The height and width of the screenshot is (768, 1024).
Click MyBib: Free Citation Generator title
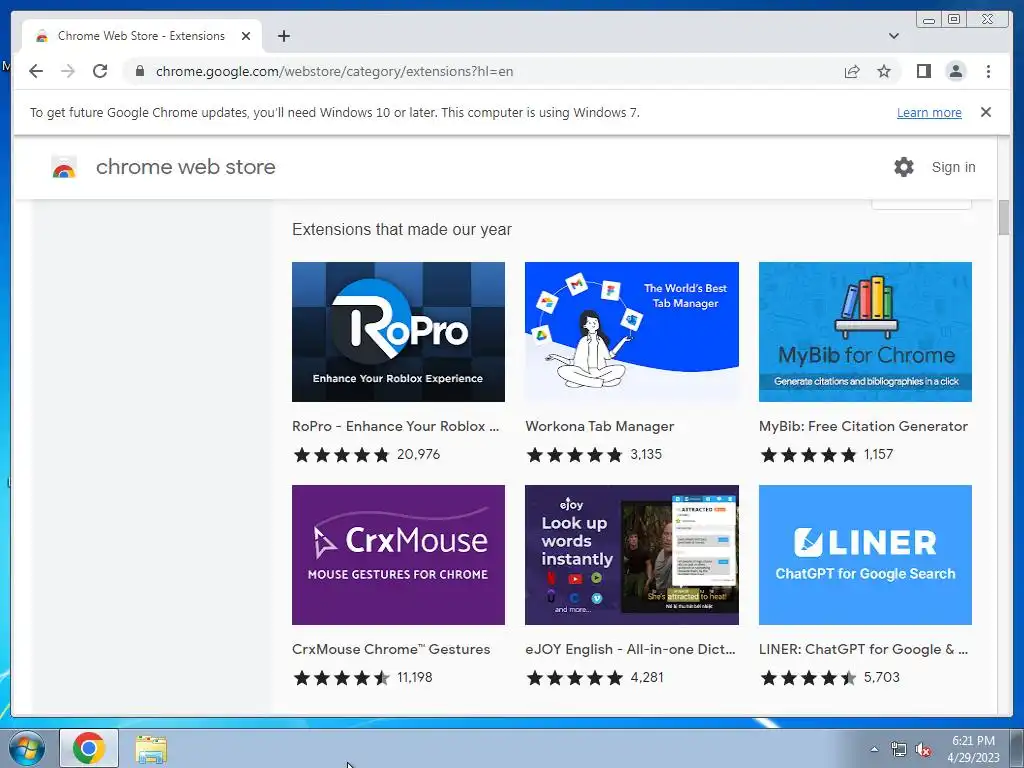[x=863, y=426]
